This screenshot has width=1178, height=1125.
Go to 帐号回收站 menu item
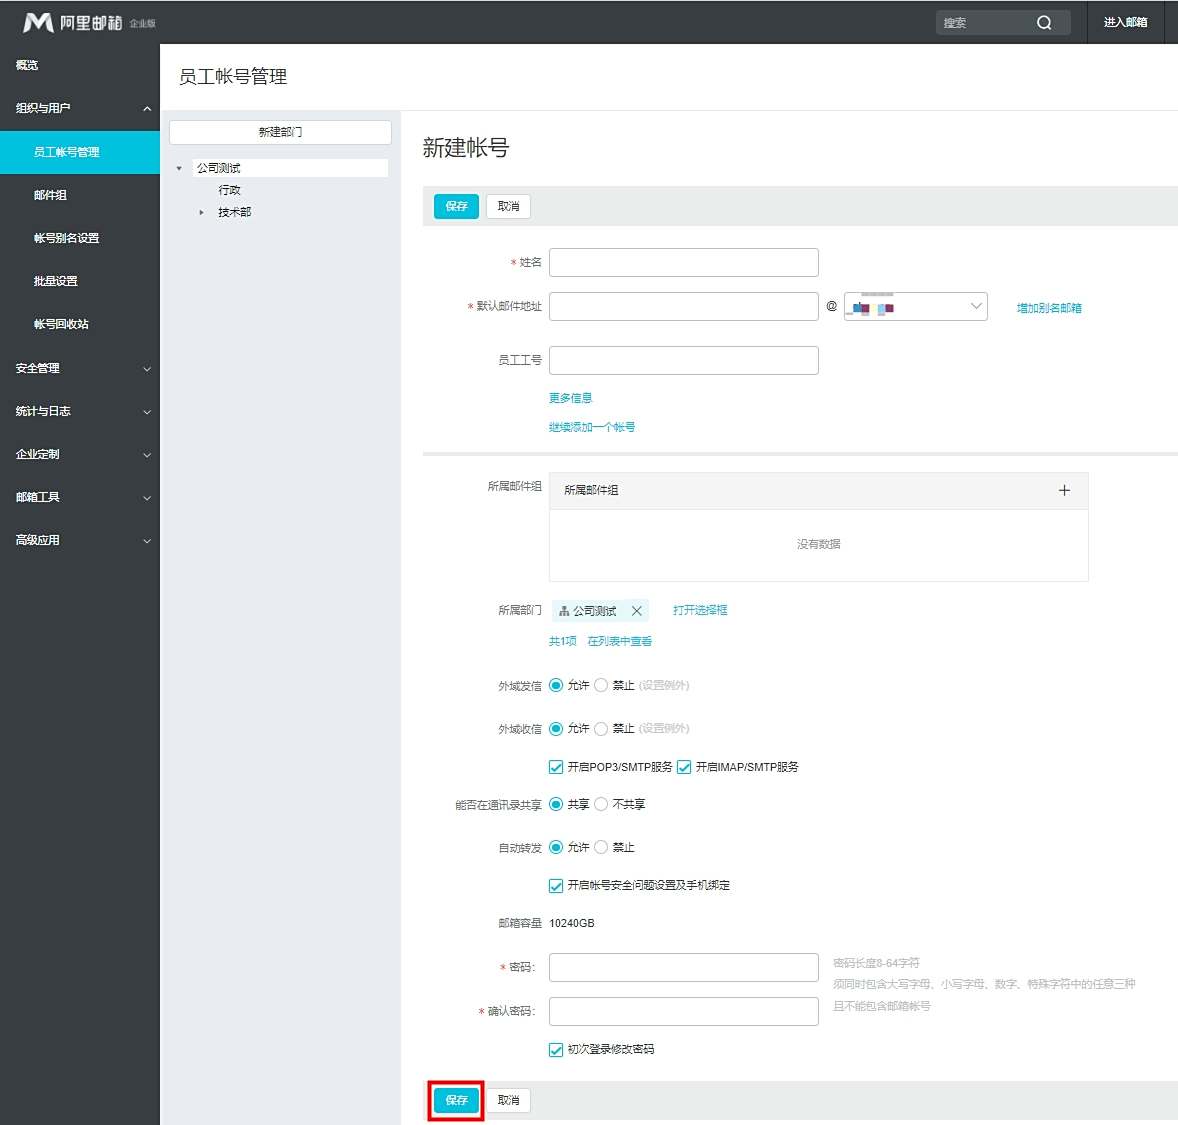[x=61, y=324]
